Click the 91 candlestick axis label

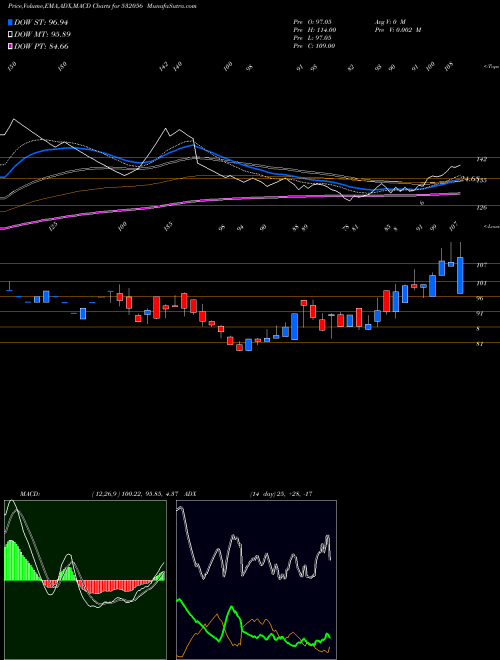(x=480, y=314)
